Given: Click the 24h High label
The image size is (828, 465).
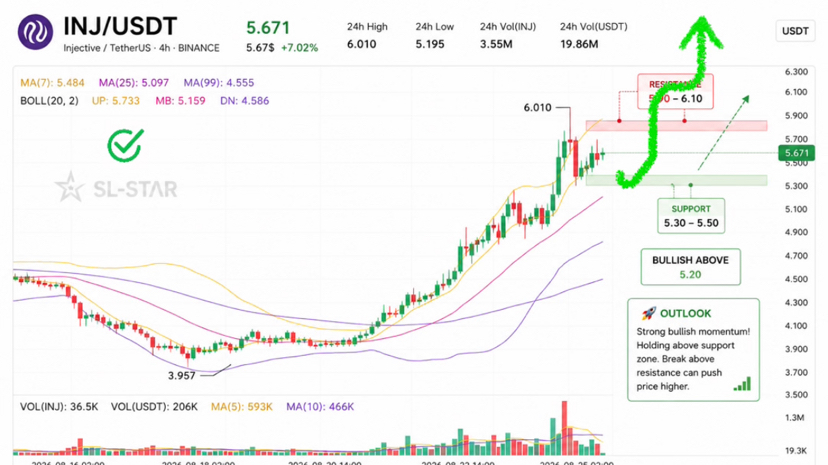Looking at the screenshot, I should (x=367, y=26).
